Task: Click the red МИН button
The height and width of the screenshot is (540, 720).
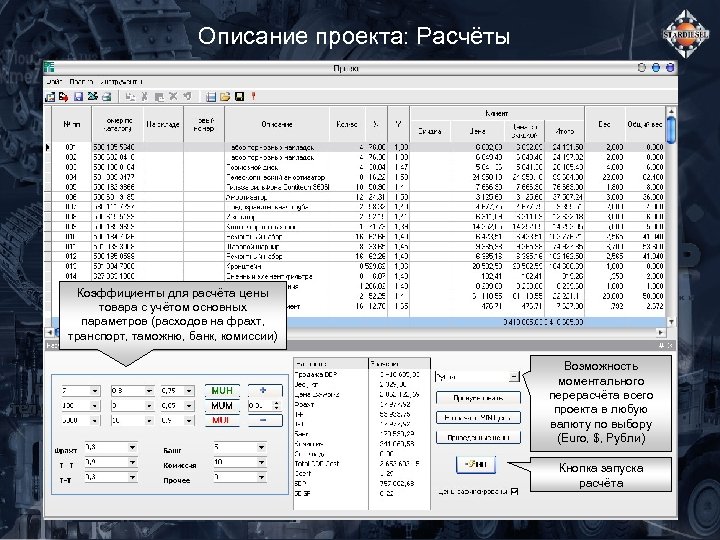Action: click(x=222, y=421)
